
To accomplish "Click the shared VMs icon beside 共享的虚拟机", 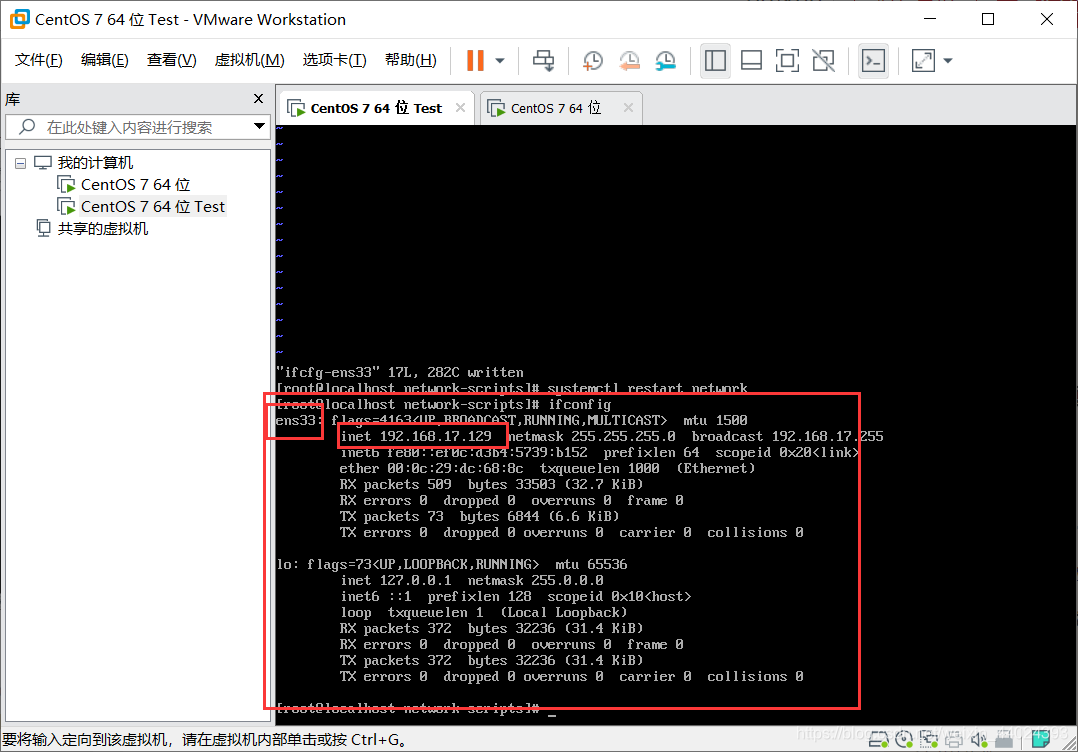I will [x=43, y=228].
